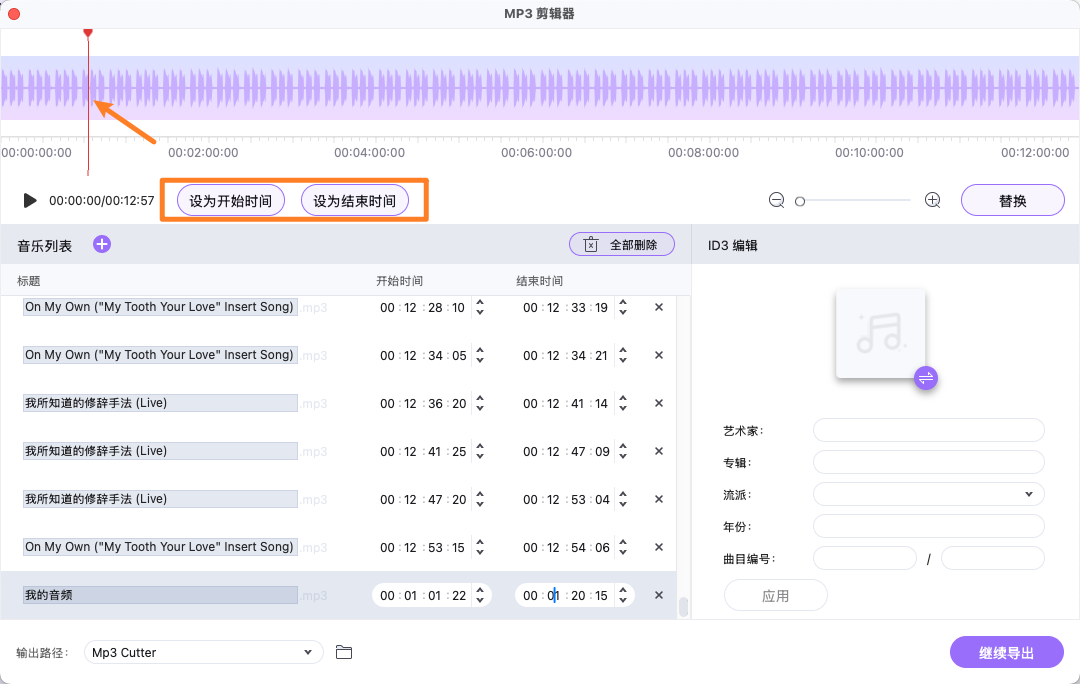Apply ID3 changes with 应用
1080x684 pixels.
tap(775, 594)
